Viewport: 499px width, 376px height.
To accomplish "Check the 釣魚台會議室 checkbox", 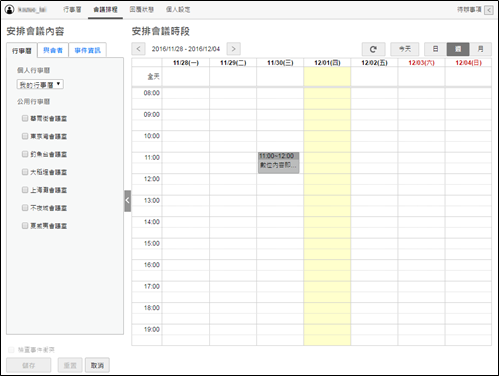I will (x=25, y=154).
